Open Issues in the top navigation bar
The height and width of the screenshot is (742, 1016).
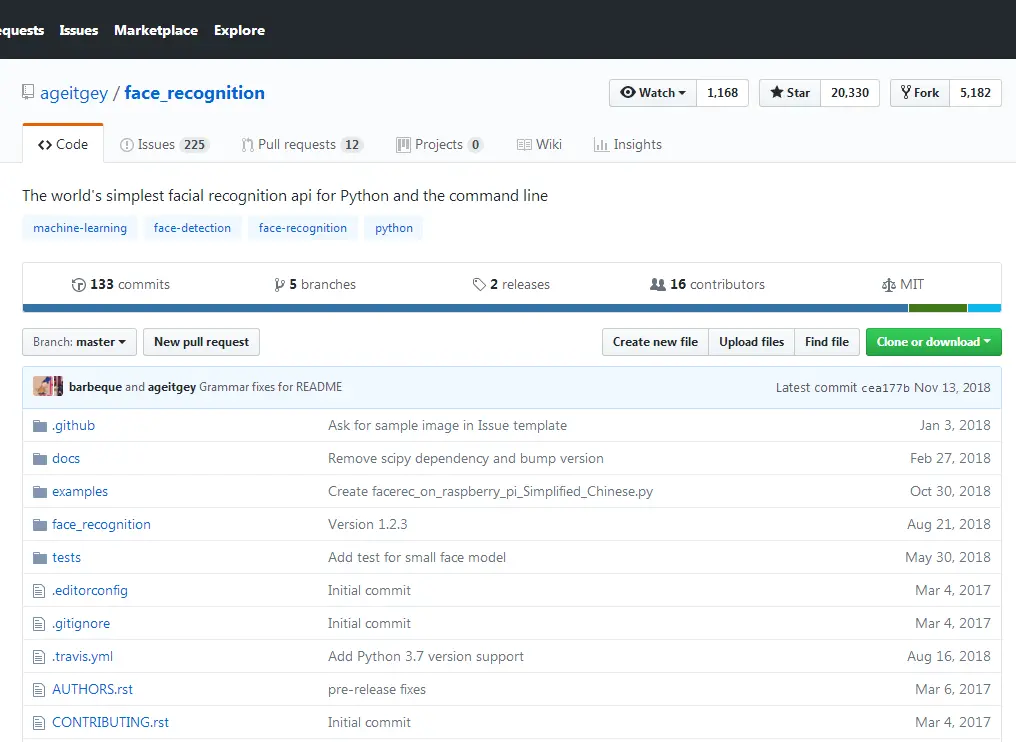[x=79, y=30]
